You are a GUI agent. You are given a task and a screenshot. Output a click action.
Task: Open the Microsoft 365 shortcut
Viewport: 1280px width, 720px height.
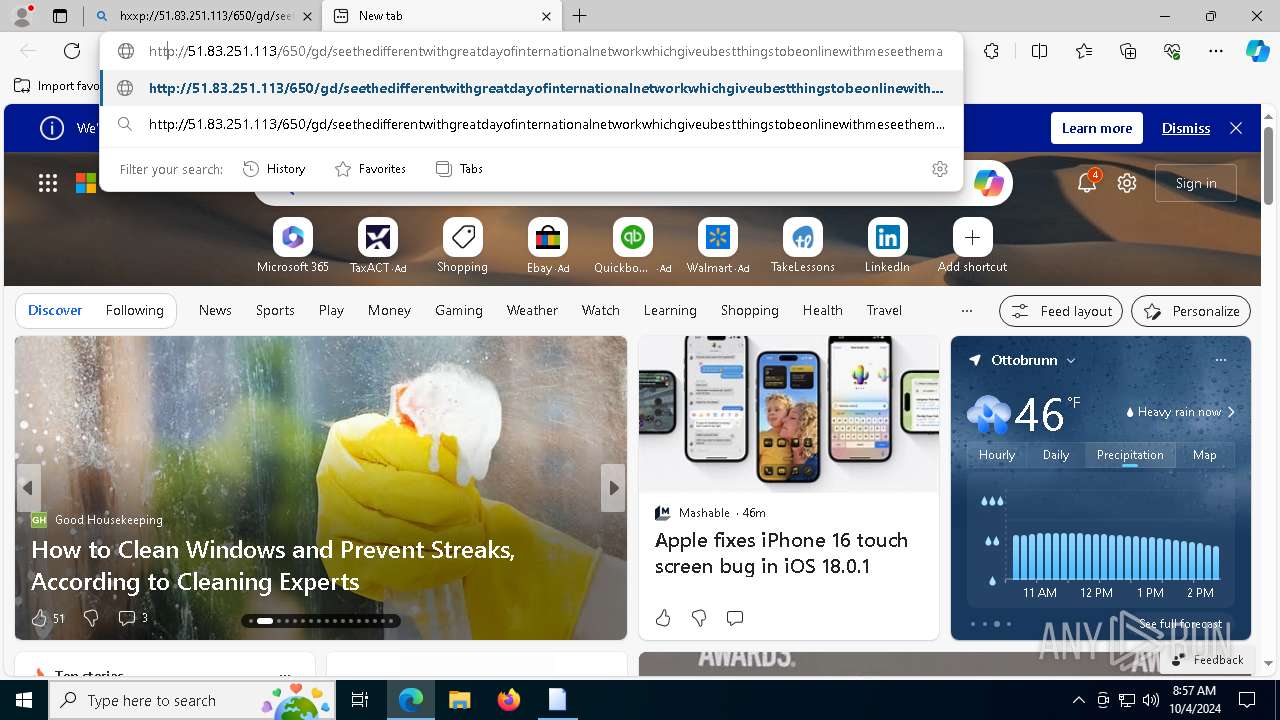coord(292,246)
